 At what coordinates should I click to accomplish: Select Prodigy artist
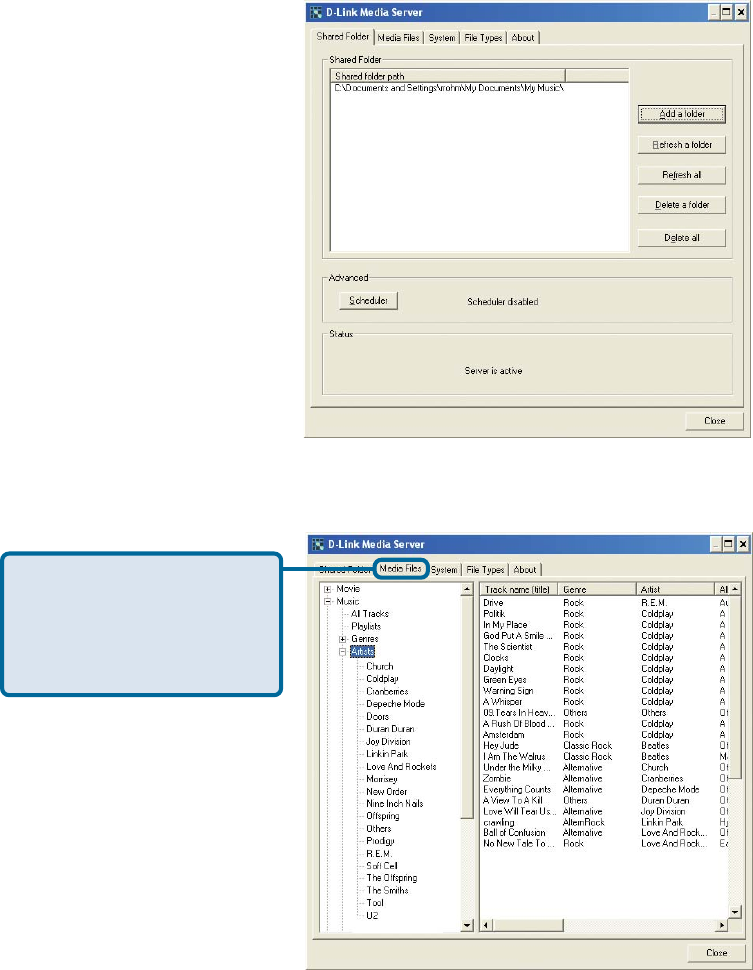(380, 841)
